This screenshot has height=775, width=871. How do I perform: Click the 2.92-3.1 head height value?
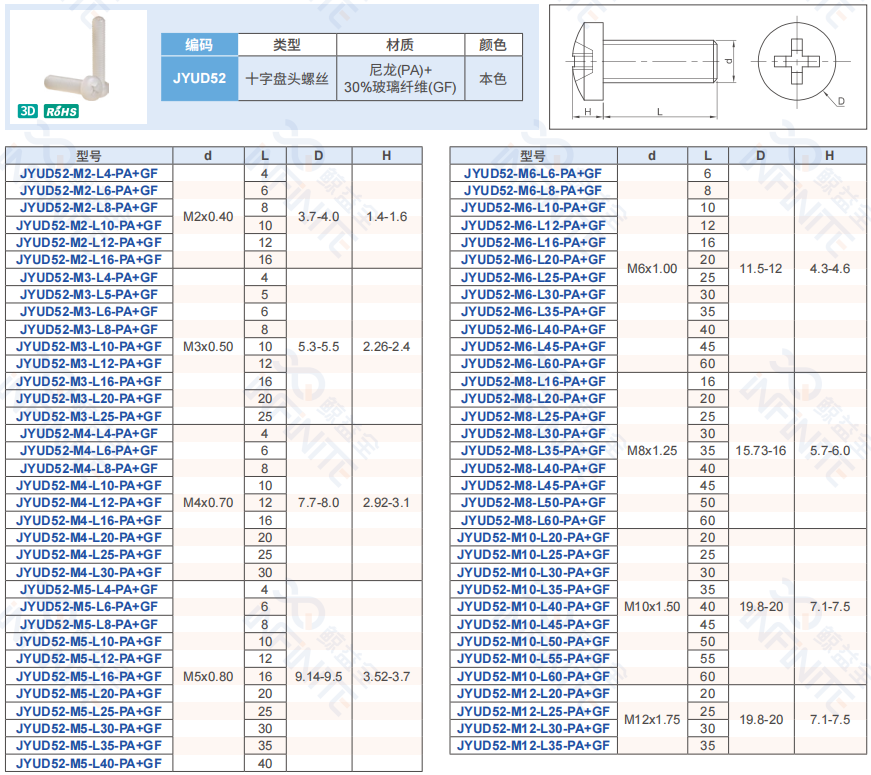tap(387, 503)
